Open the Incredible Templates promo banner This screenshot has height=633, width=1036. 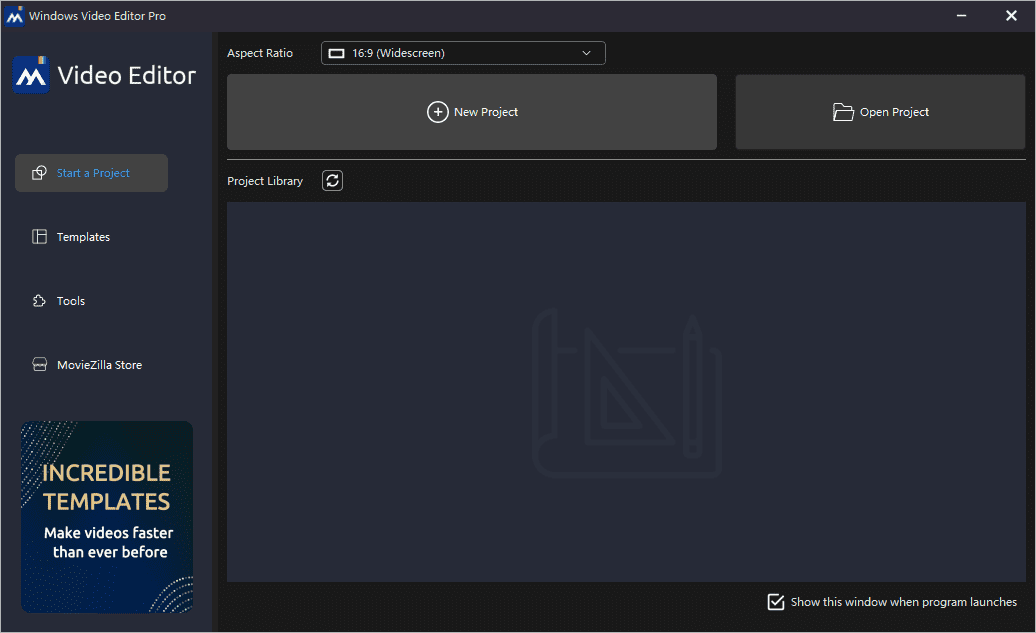(107, 517)
